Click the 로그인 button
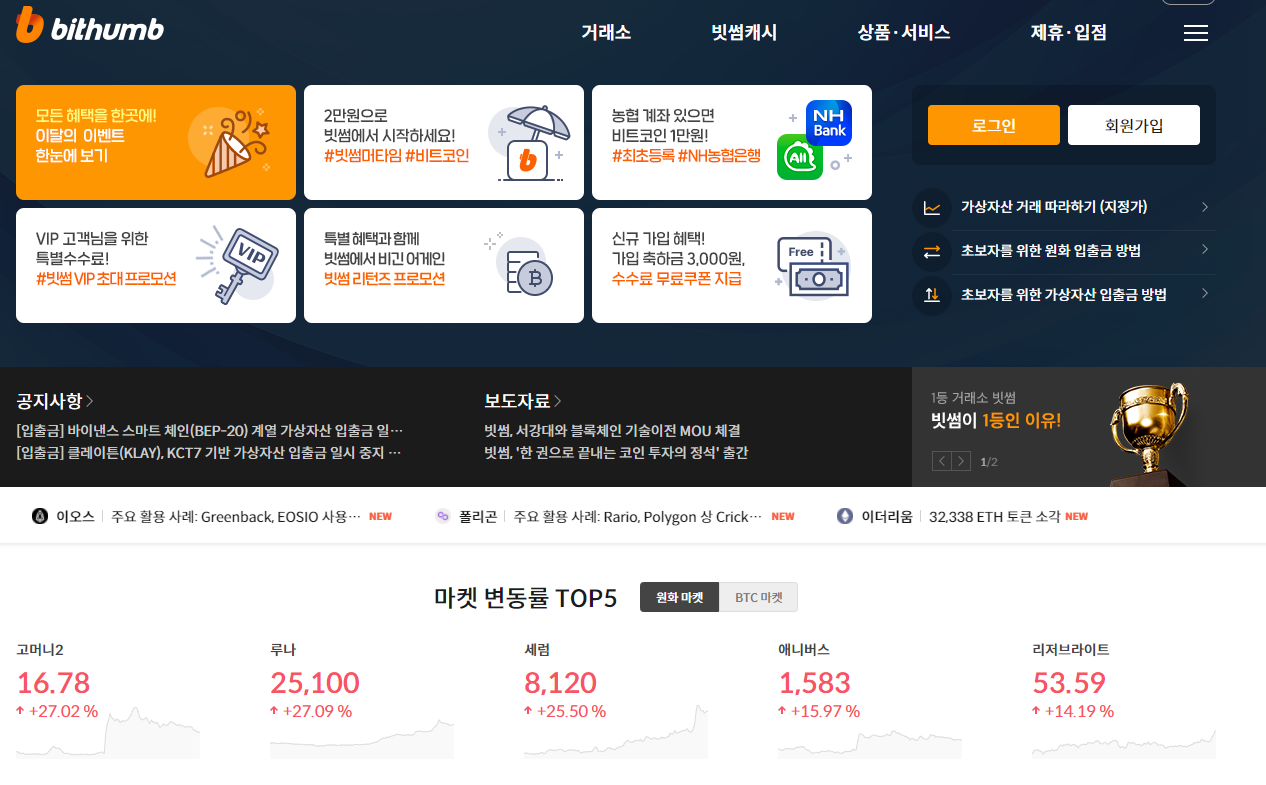This screenshot has height=785, width=1266. pyautogui.click(x=993, y=125)
